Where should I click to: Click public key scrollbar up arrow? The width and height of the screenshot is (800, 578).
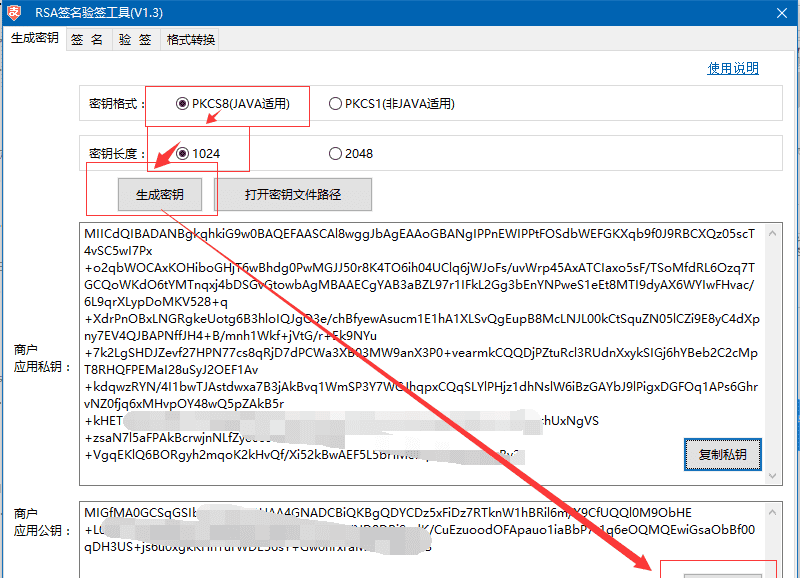pyautogui.click(x=772, y=512)
